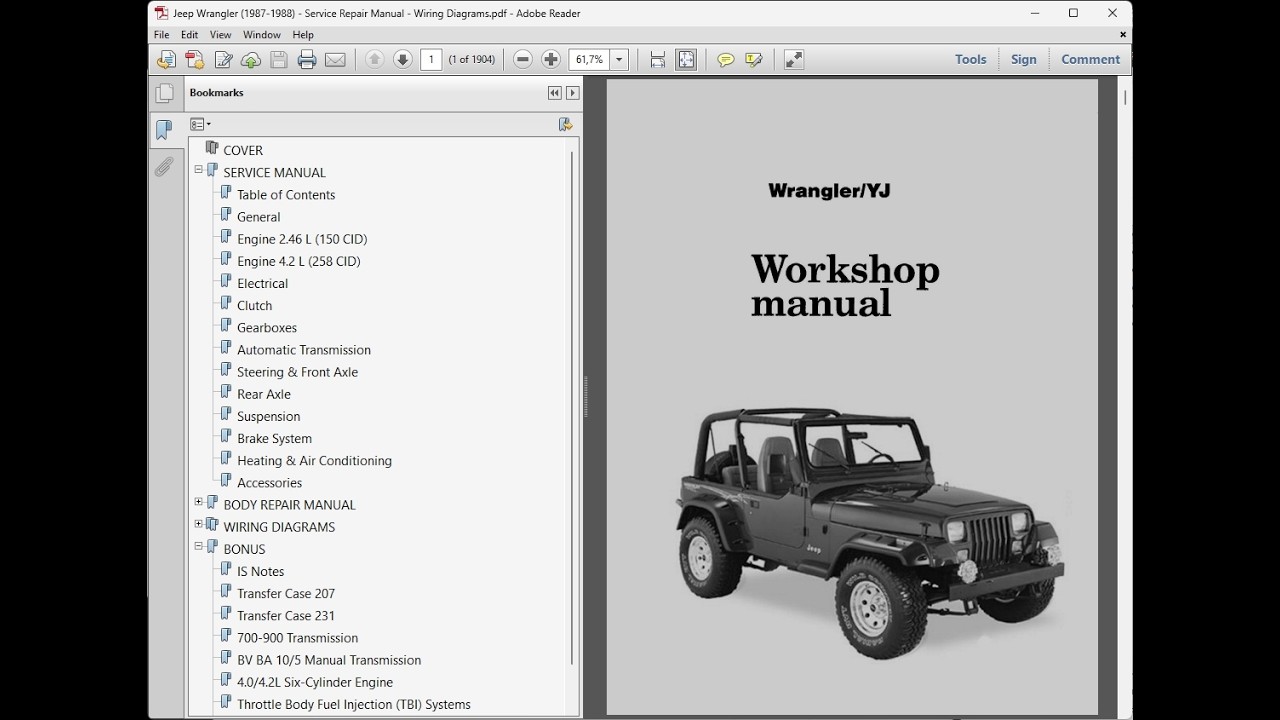Open the Attachments paperclip panel
The width and height of the screenshot is (1280, 720).
pyautogui.click(x=164, y=167)
